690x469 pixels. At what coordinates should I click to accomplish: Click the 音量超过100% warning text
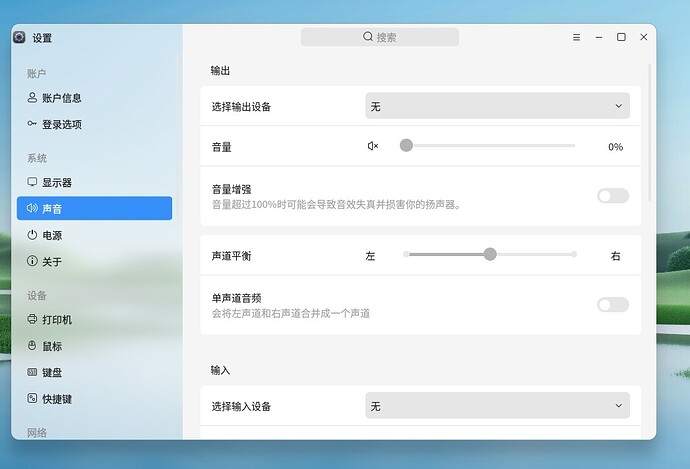337,204
